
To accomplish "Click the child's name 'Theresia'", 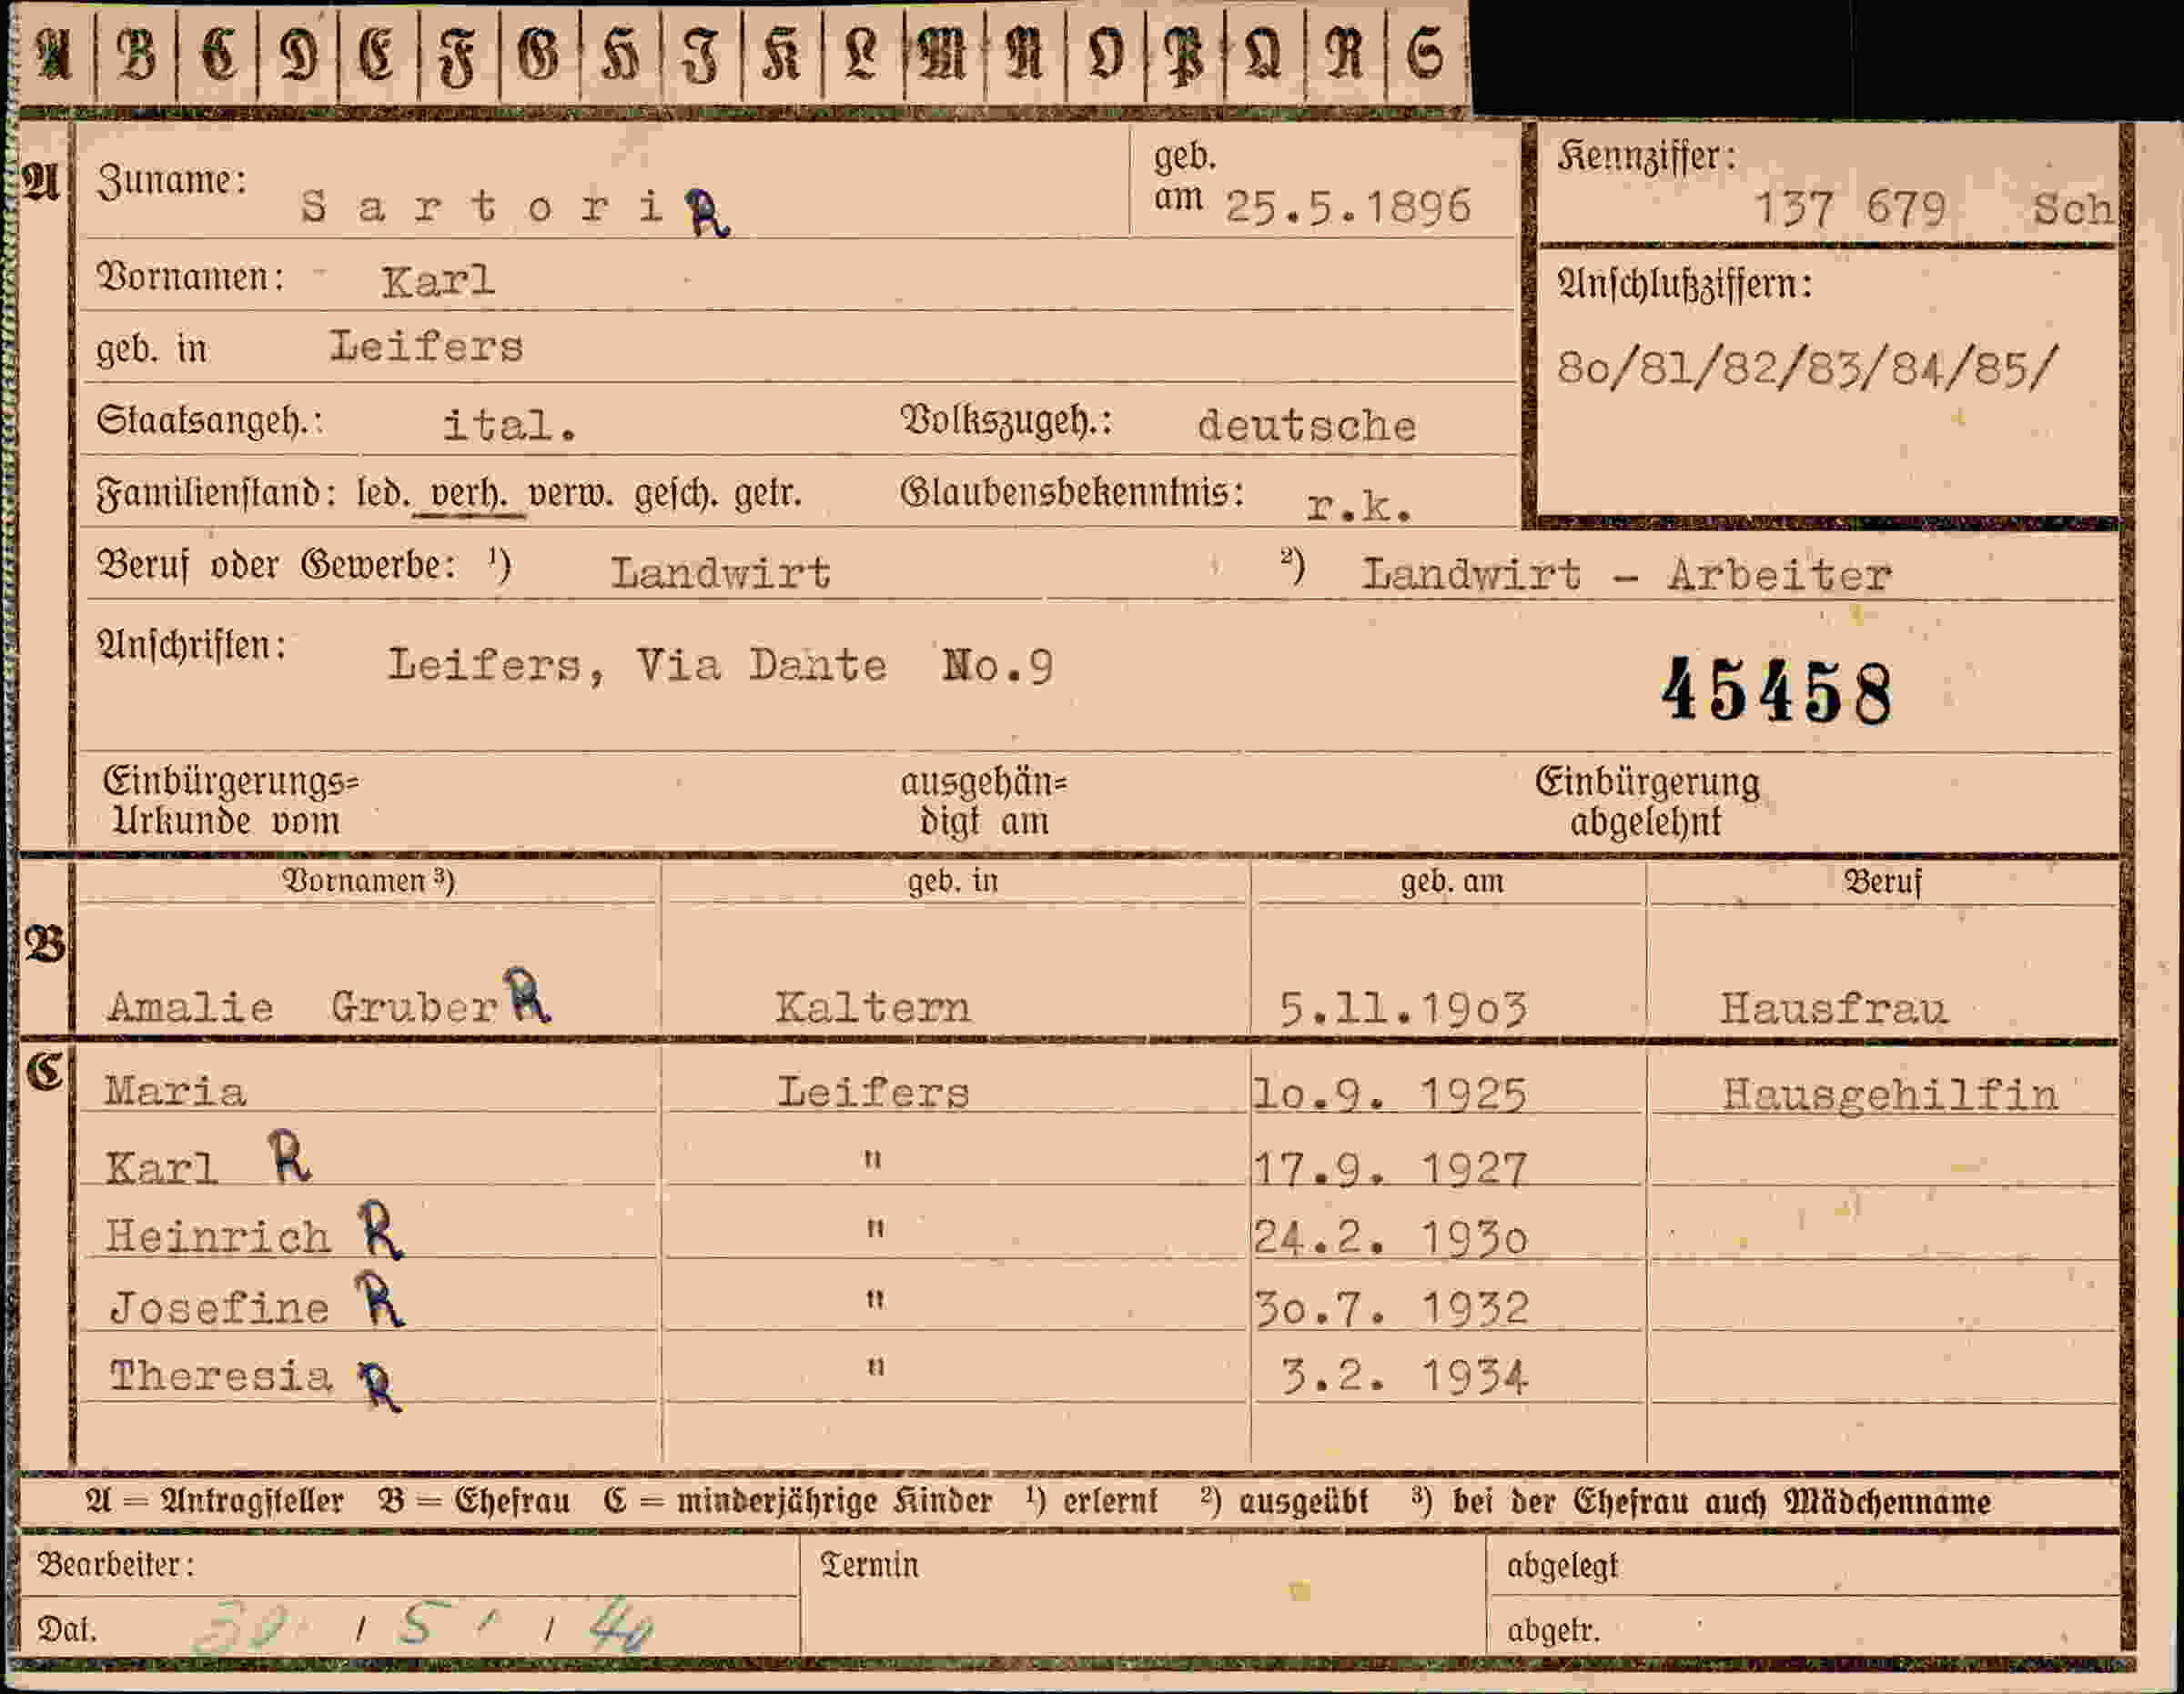I will click(220, 1376).
